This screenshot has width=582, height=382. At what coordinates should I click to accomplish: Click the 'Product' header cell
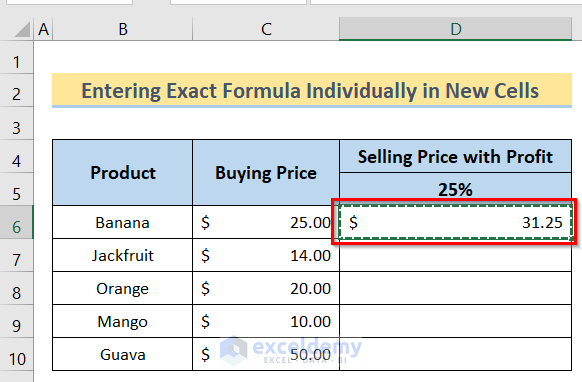(123, 173)
